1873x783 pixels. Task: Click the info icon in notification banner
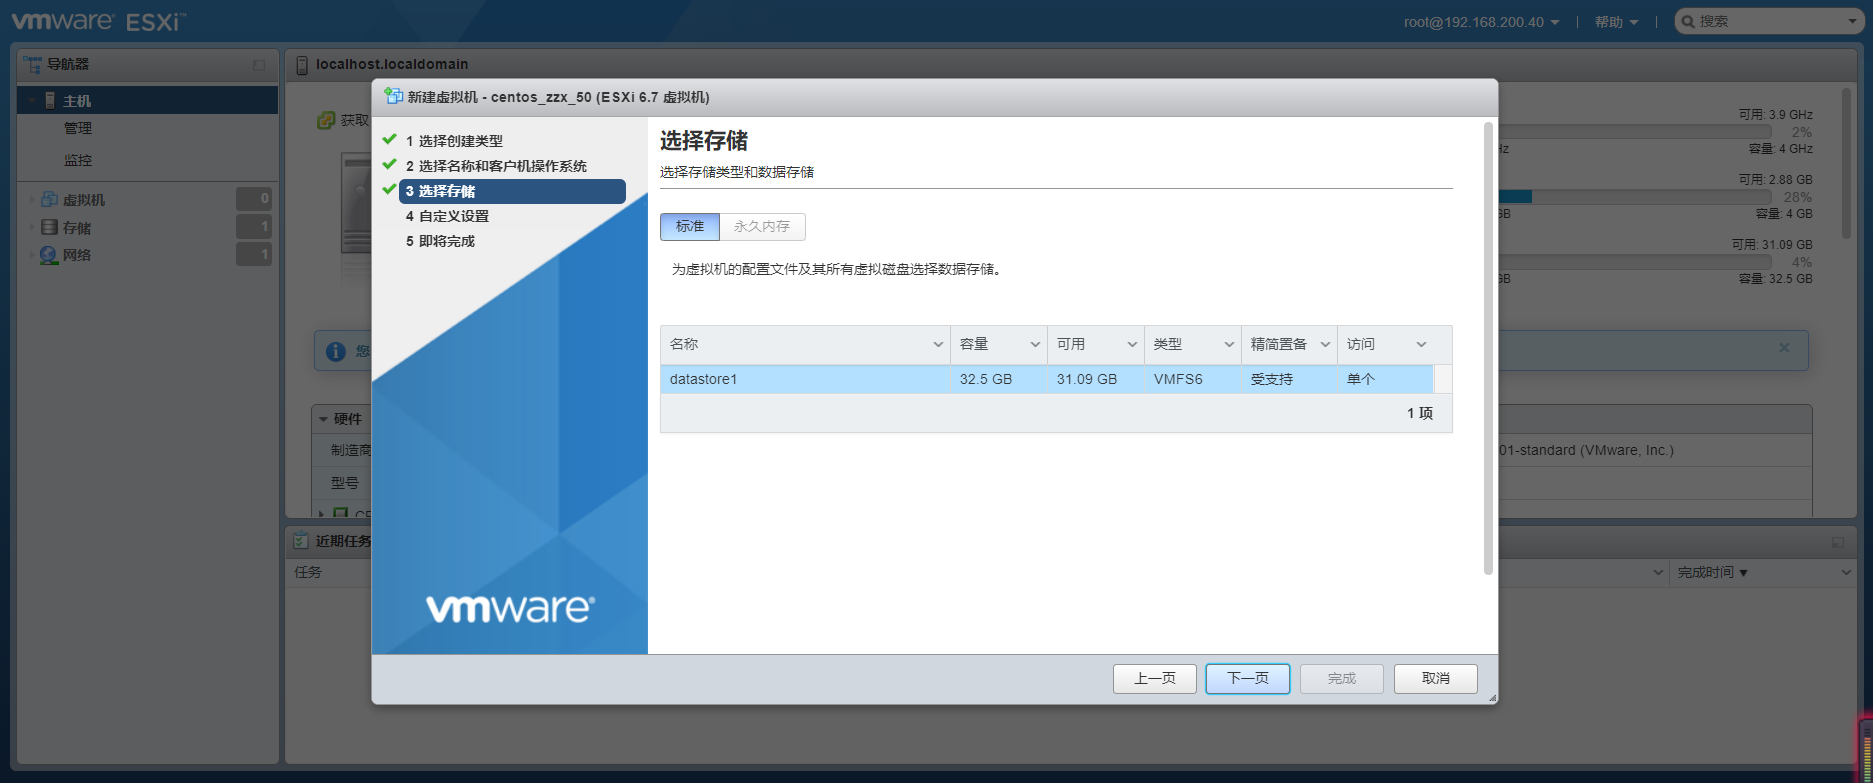(336, 351)
